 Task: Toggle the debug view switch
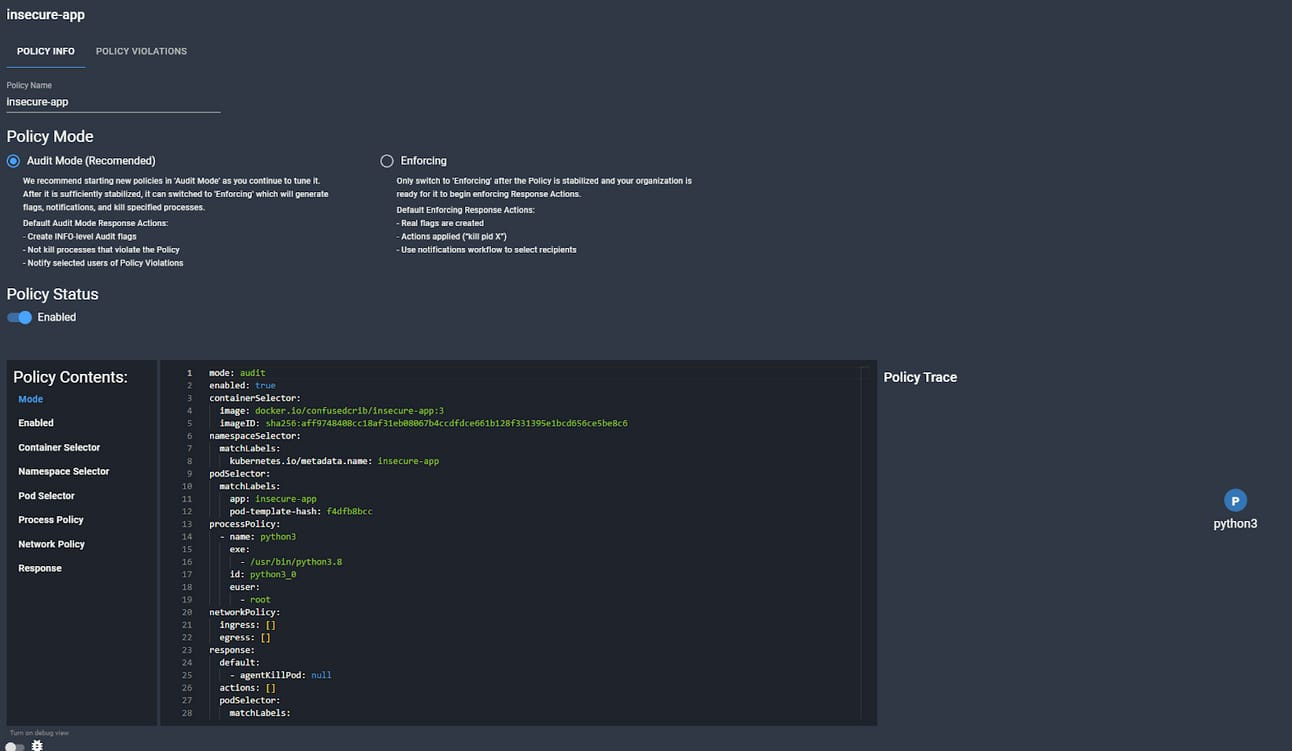pyautogui.click(x=15, y=746)
